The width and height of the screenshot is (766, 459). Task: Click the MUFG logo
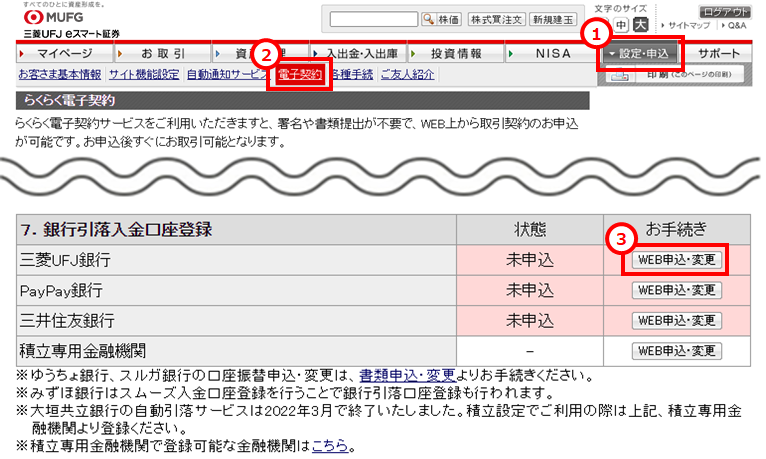(x=54, y=17)
